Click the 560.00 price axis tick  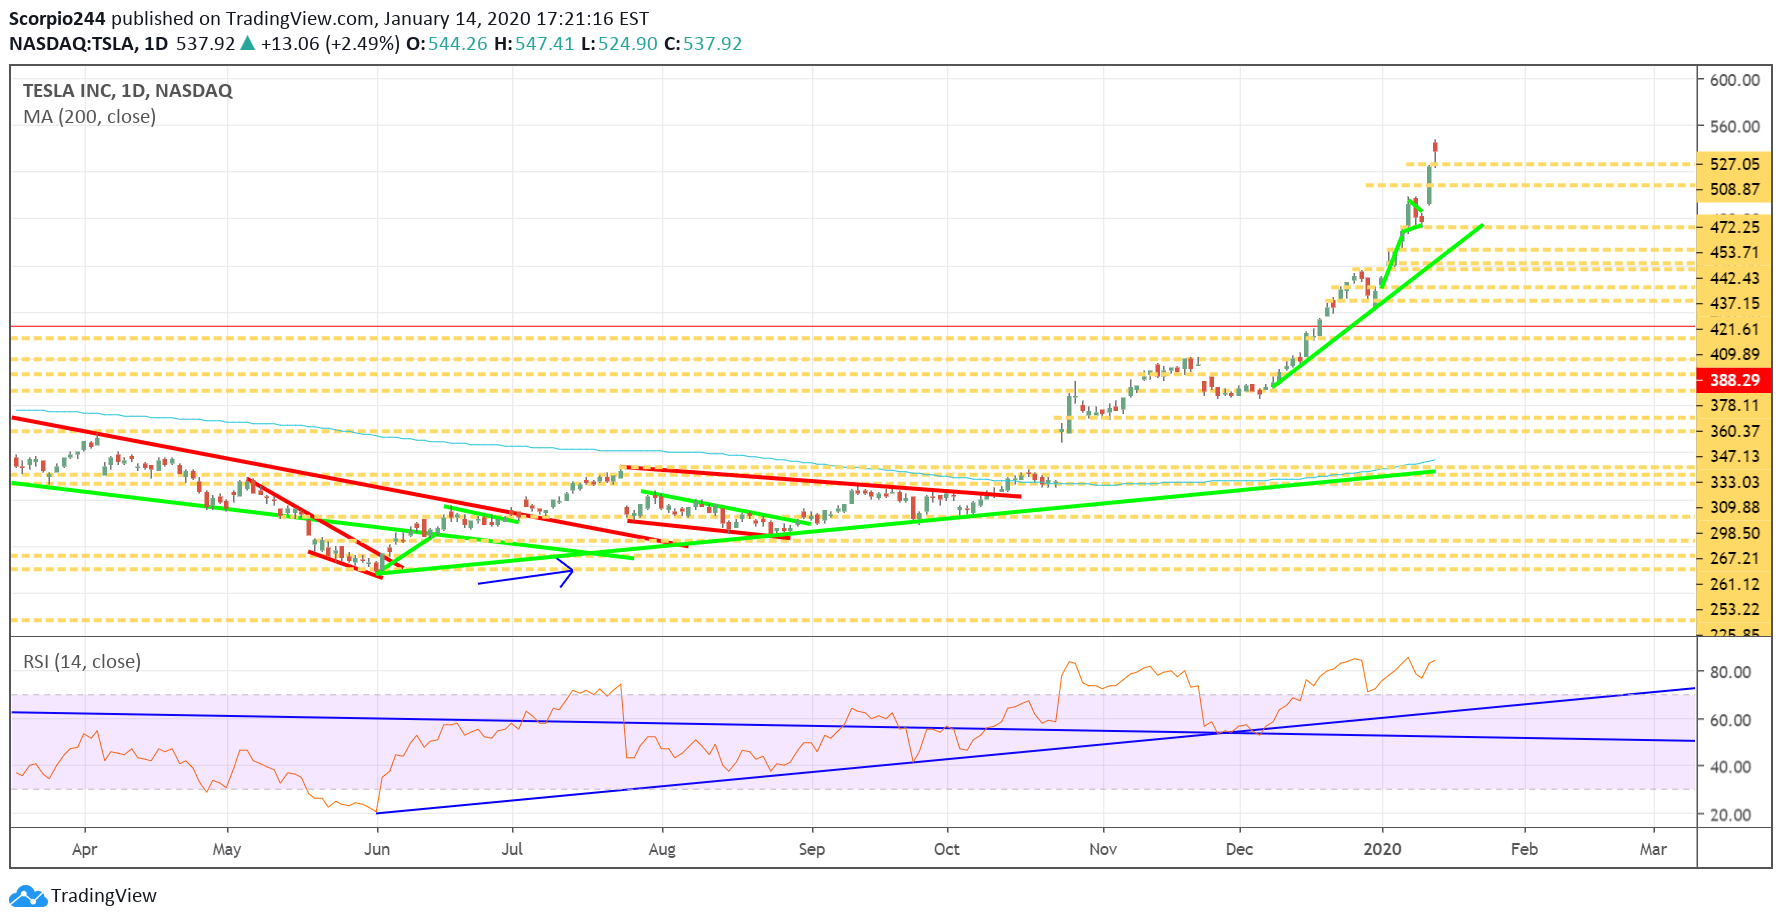pos(1734,126)
